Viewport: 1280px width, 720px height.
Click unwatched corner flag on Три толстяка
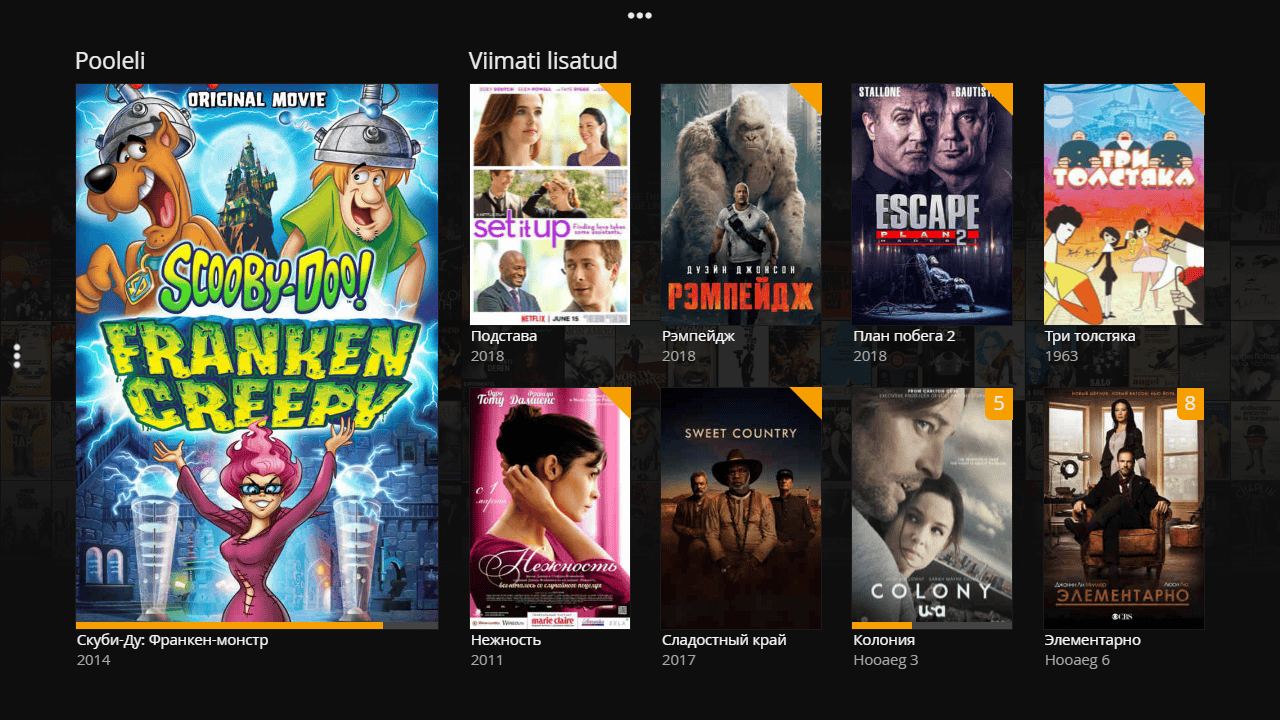coord(1194,94)
